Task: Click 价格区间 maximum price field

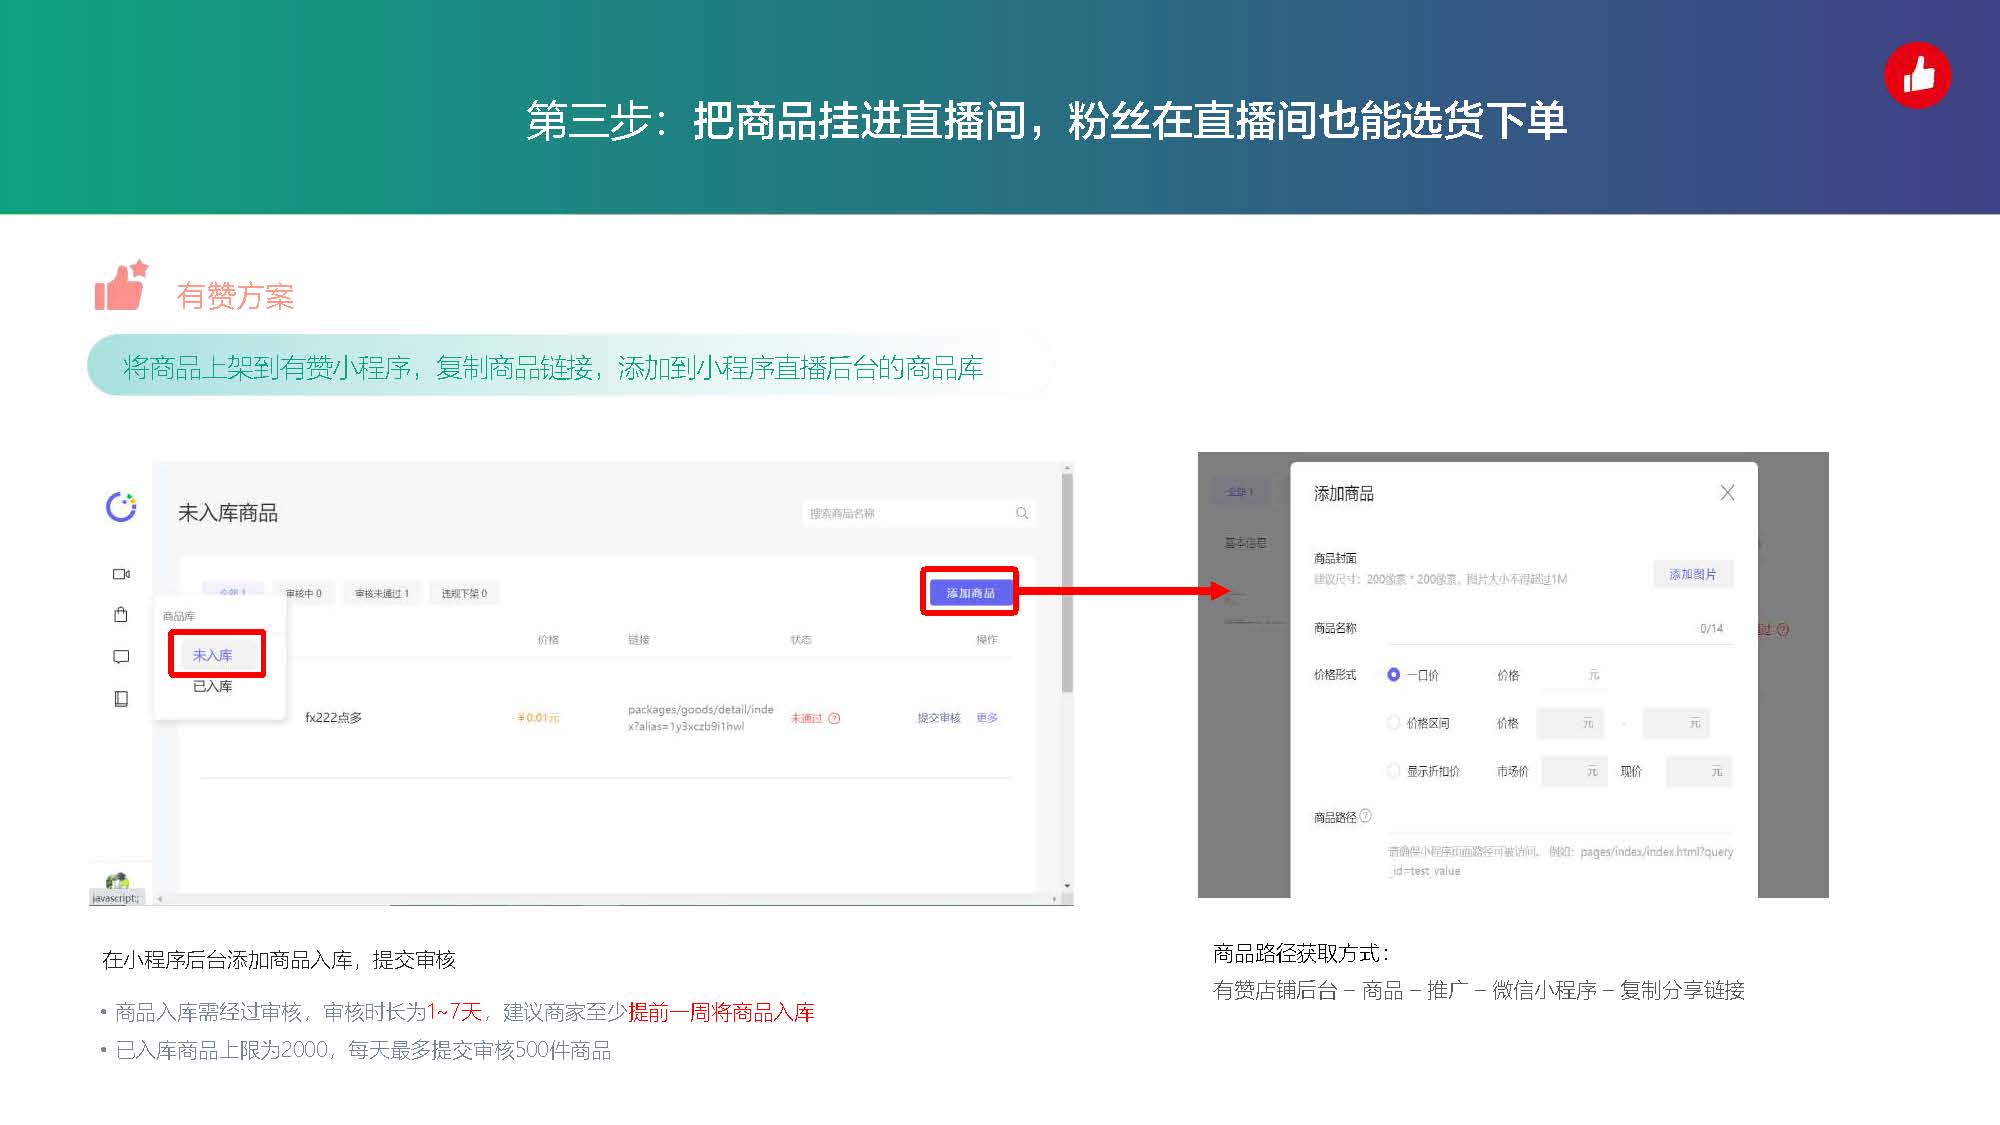Action: [1677, 723]
